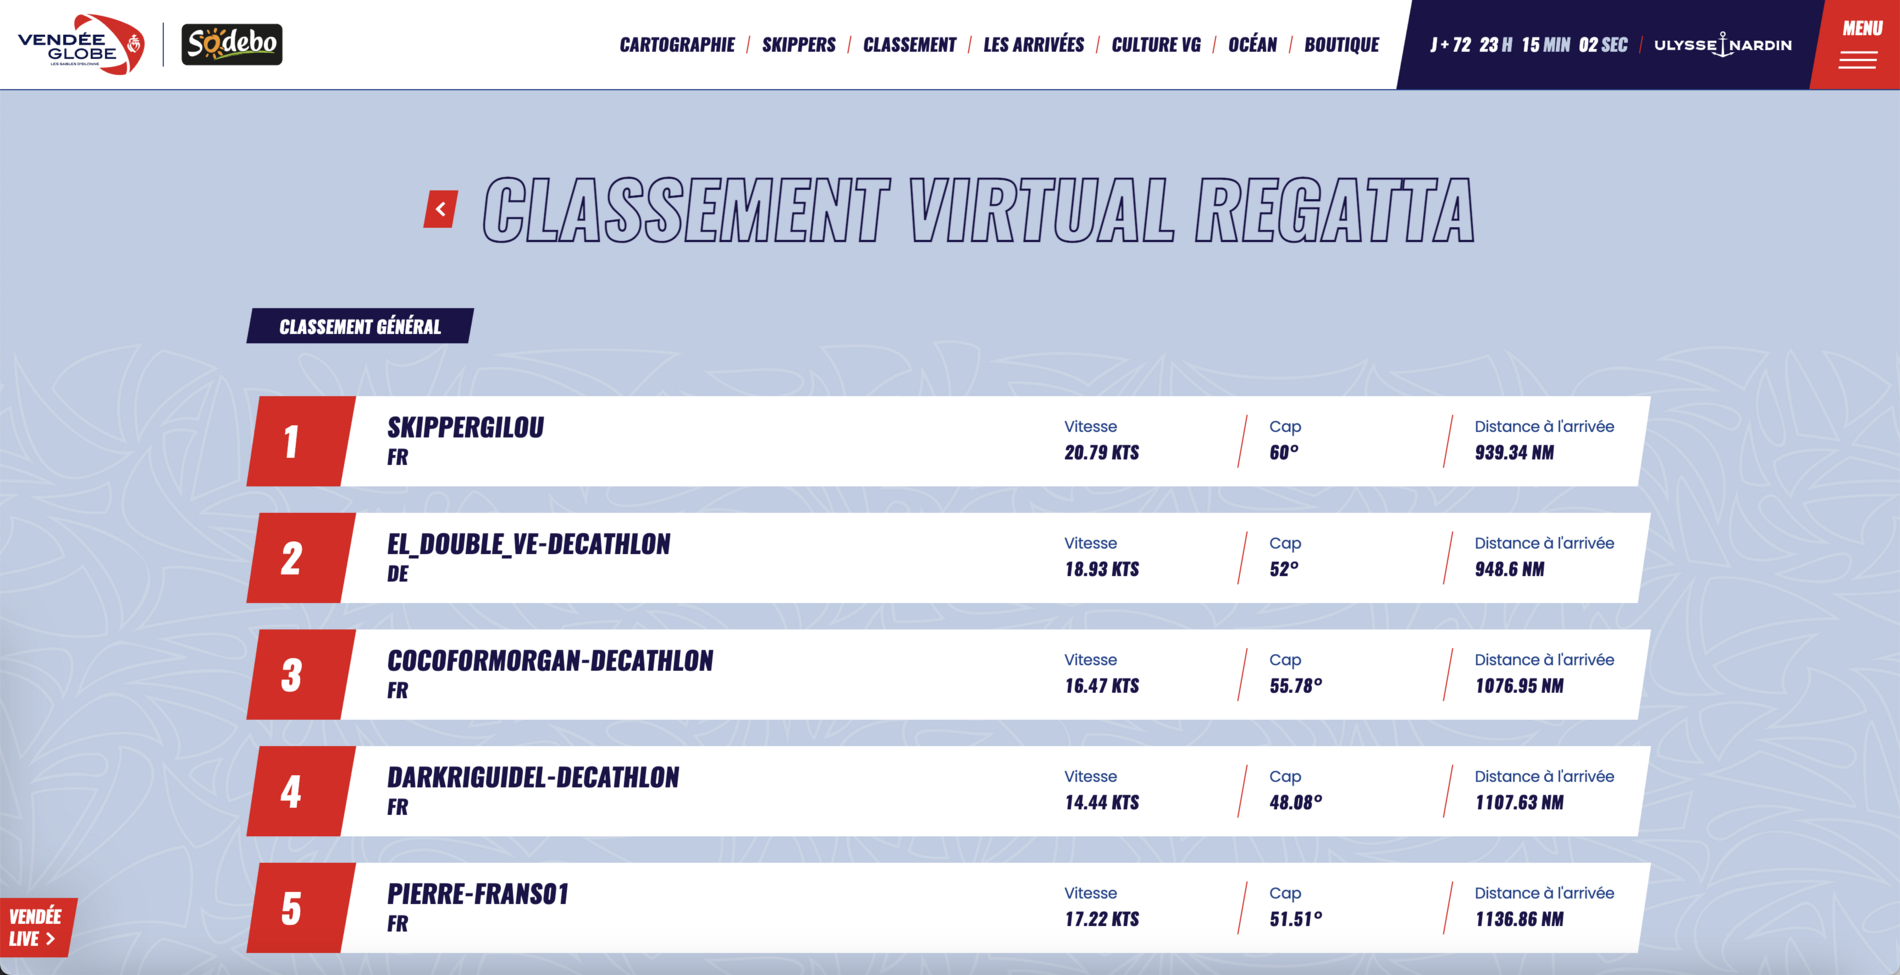Click DE country code for El_Double_Ve
This screenshot has height=975, width=1900.
[x=398, y=574]
